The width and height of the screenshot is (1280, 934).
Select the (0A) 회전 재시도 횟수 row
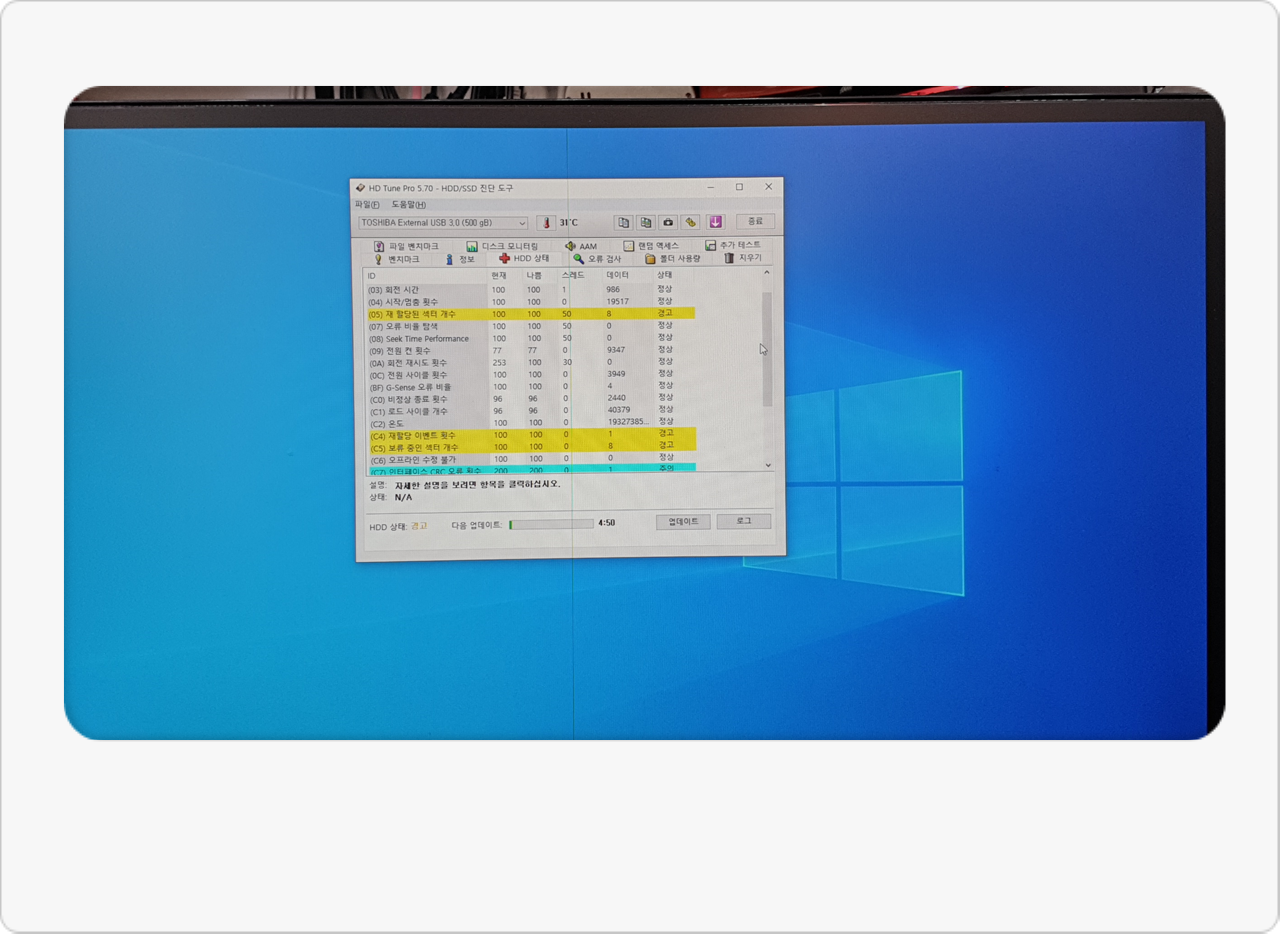[530, 362]
